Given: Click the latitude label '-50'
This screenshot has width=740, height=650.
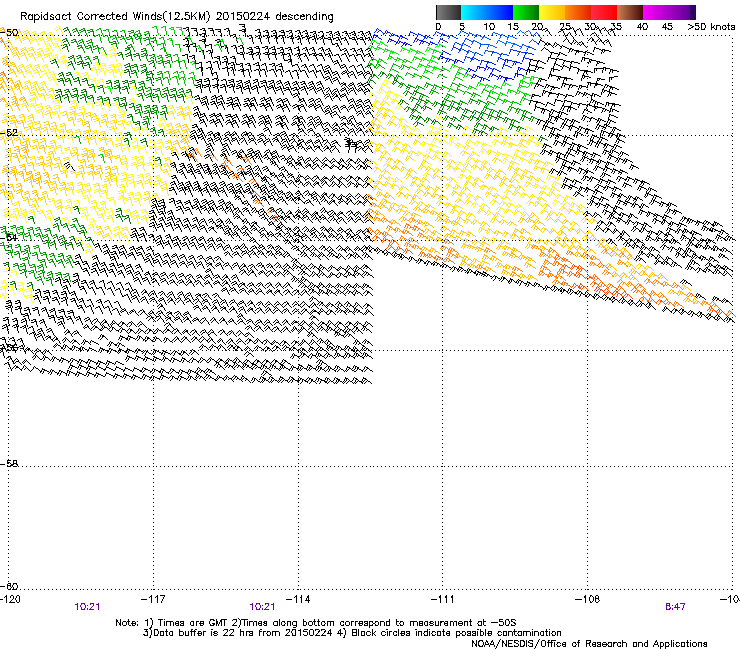Looking at the screenshot, I should pyautogui.click(x=9, y=33).
